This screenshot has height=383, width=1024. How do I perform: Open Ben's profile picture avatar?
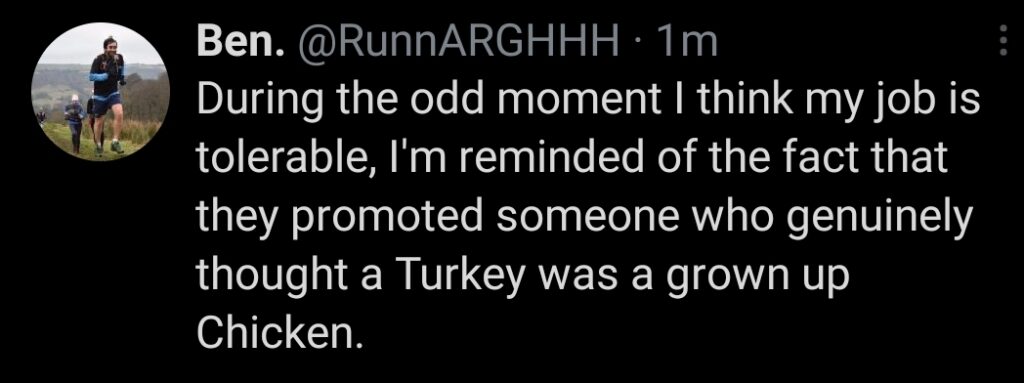pos(100,92)
